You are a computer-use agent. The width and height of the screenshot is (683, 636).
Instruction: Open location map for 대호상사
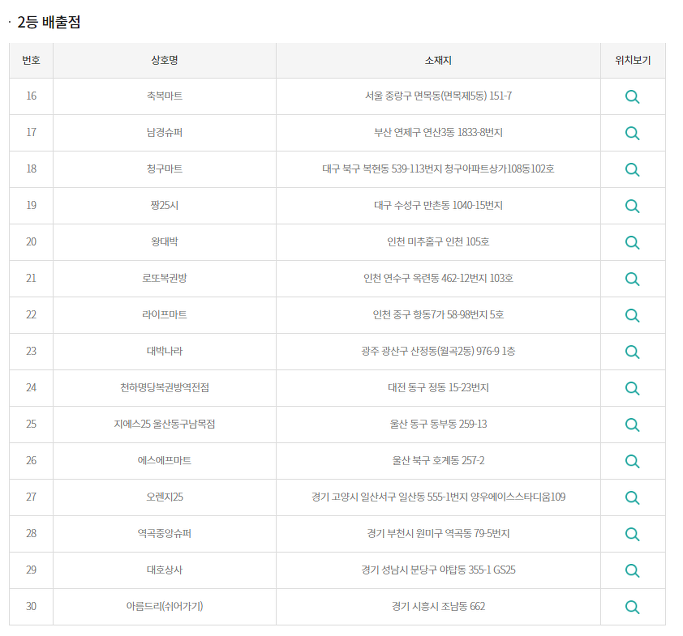coord(632,570)
